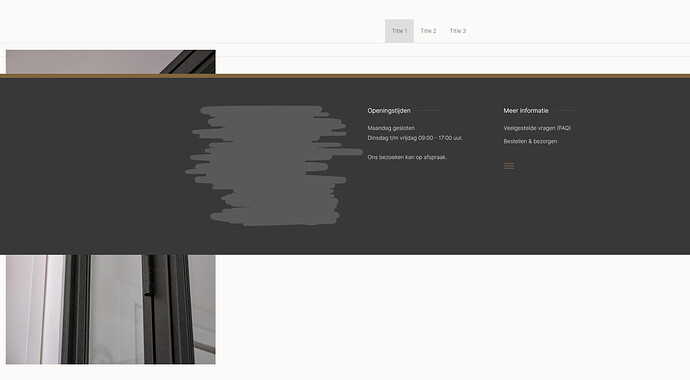Select the Title 1 tab

399,31
